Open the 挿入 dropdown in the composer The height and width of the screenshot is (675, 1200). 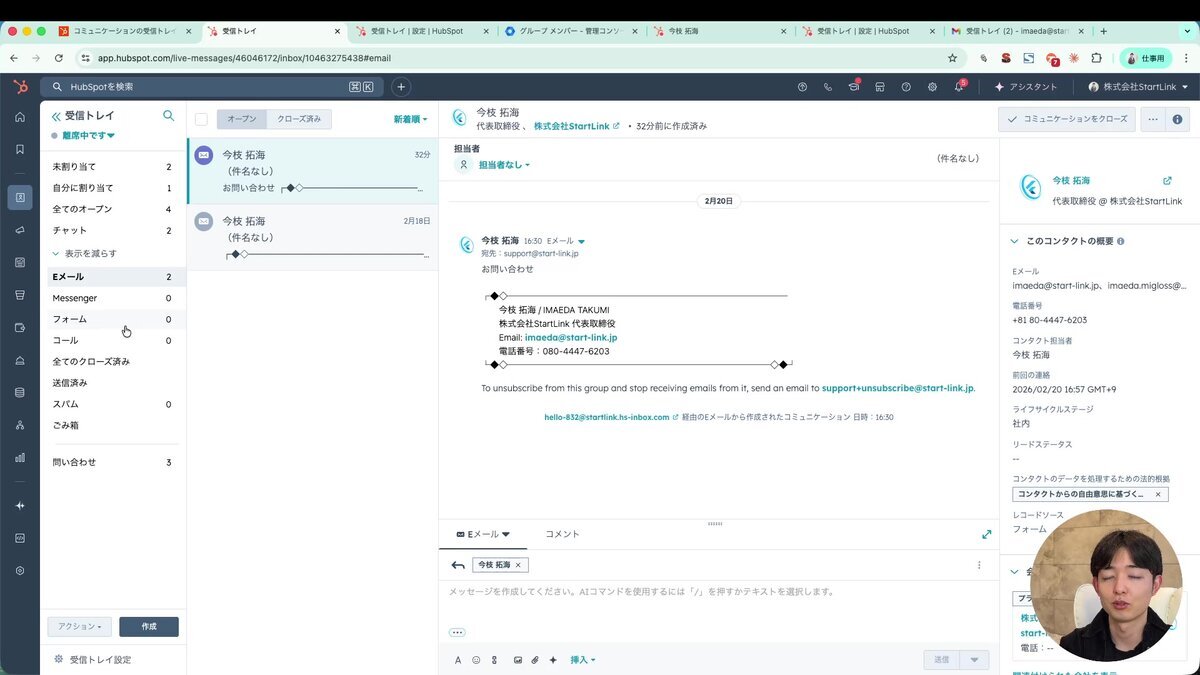pos(582,659)
